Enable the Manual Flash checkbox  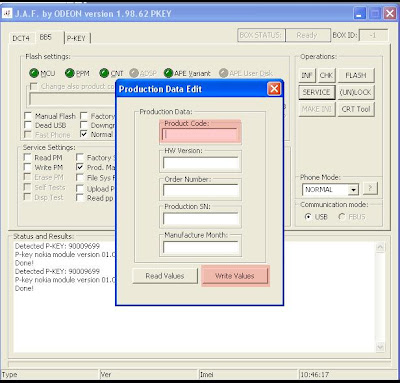(28, 116)
